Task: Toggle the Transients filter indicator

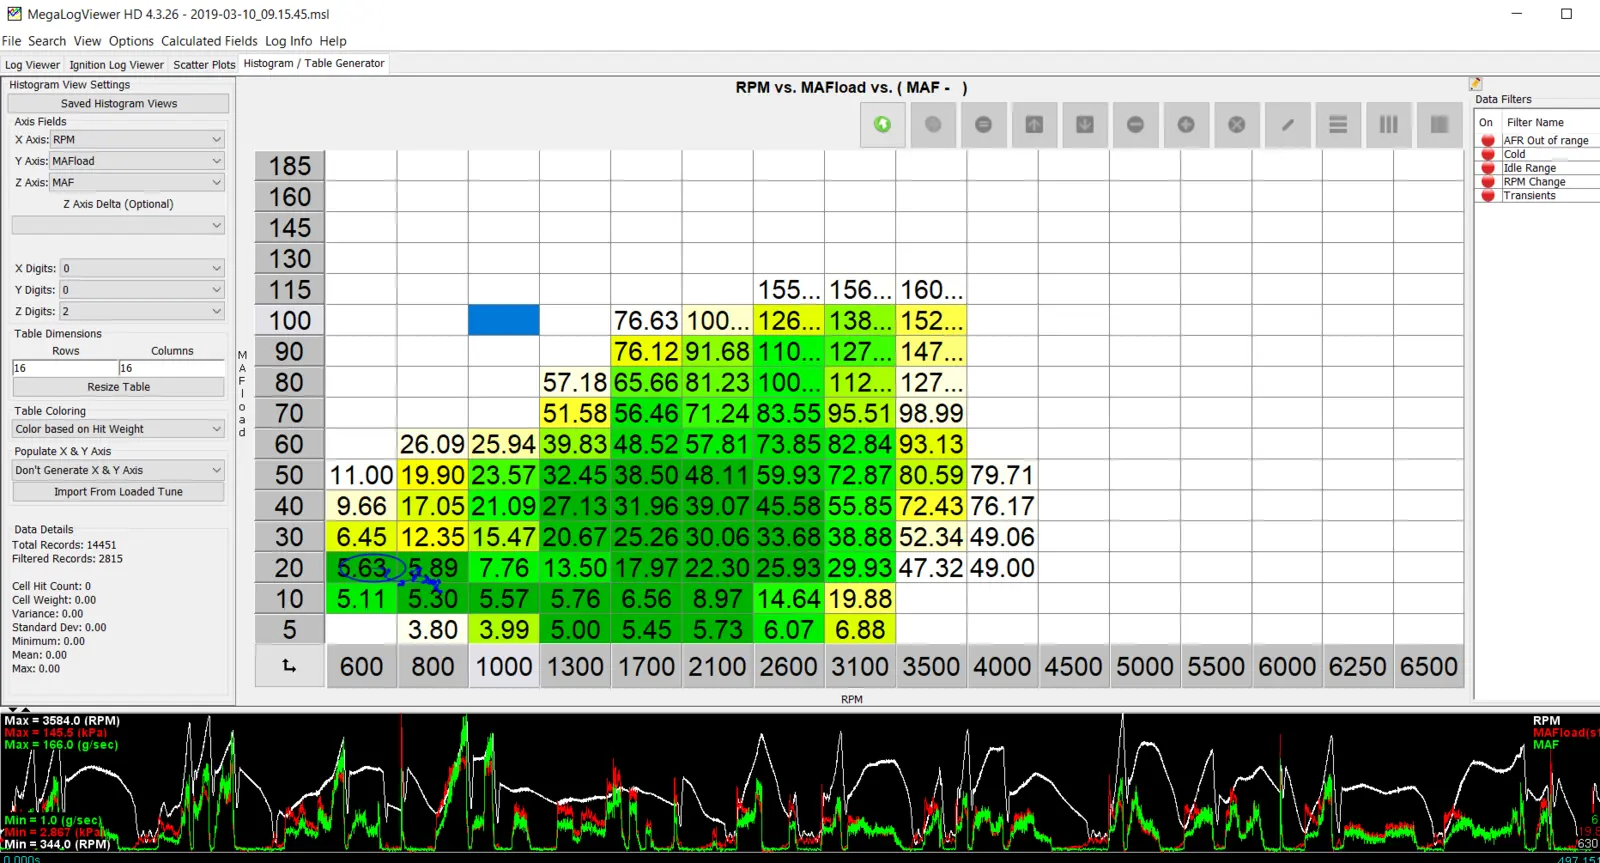Action: tap(1488, 195)
